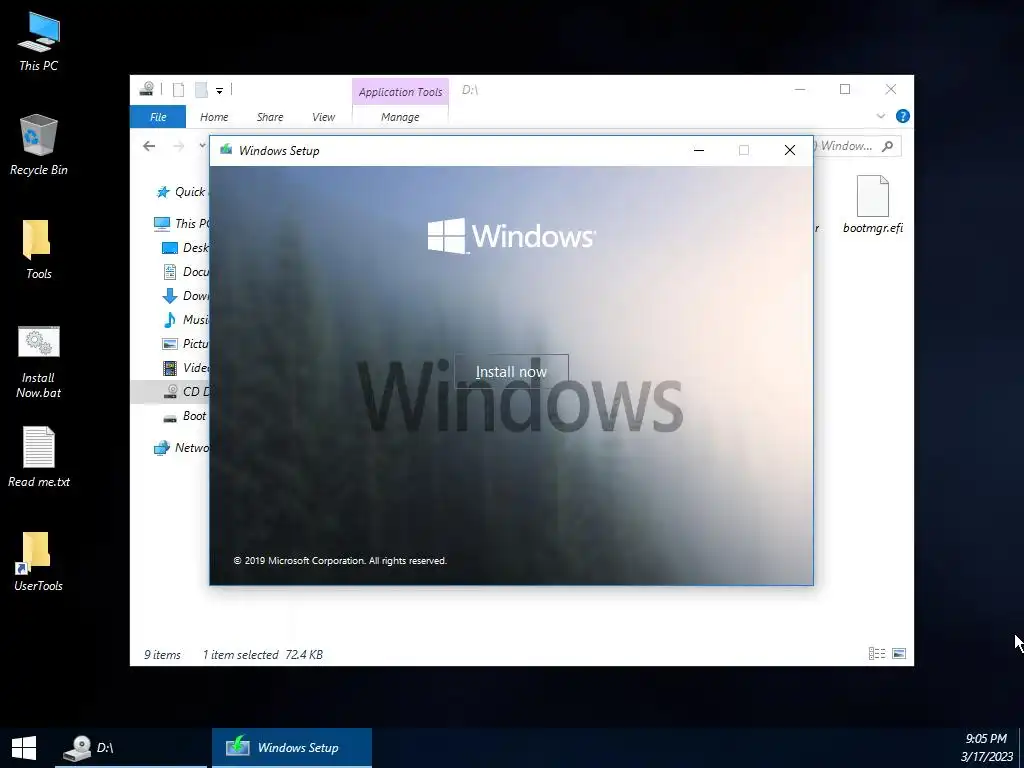Click the Windows Setup title bar icon

tap(226, 150)
